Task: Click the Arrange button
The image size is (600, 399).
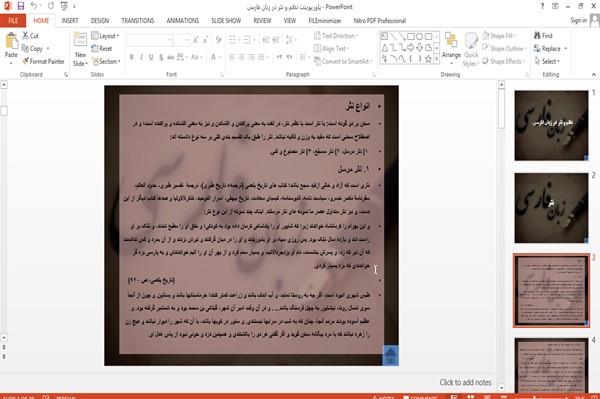Action: [x=451, y=49]
